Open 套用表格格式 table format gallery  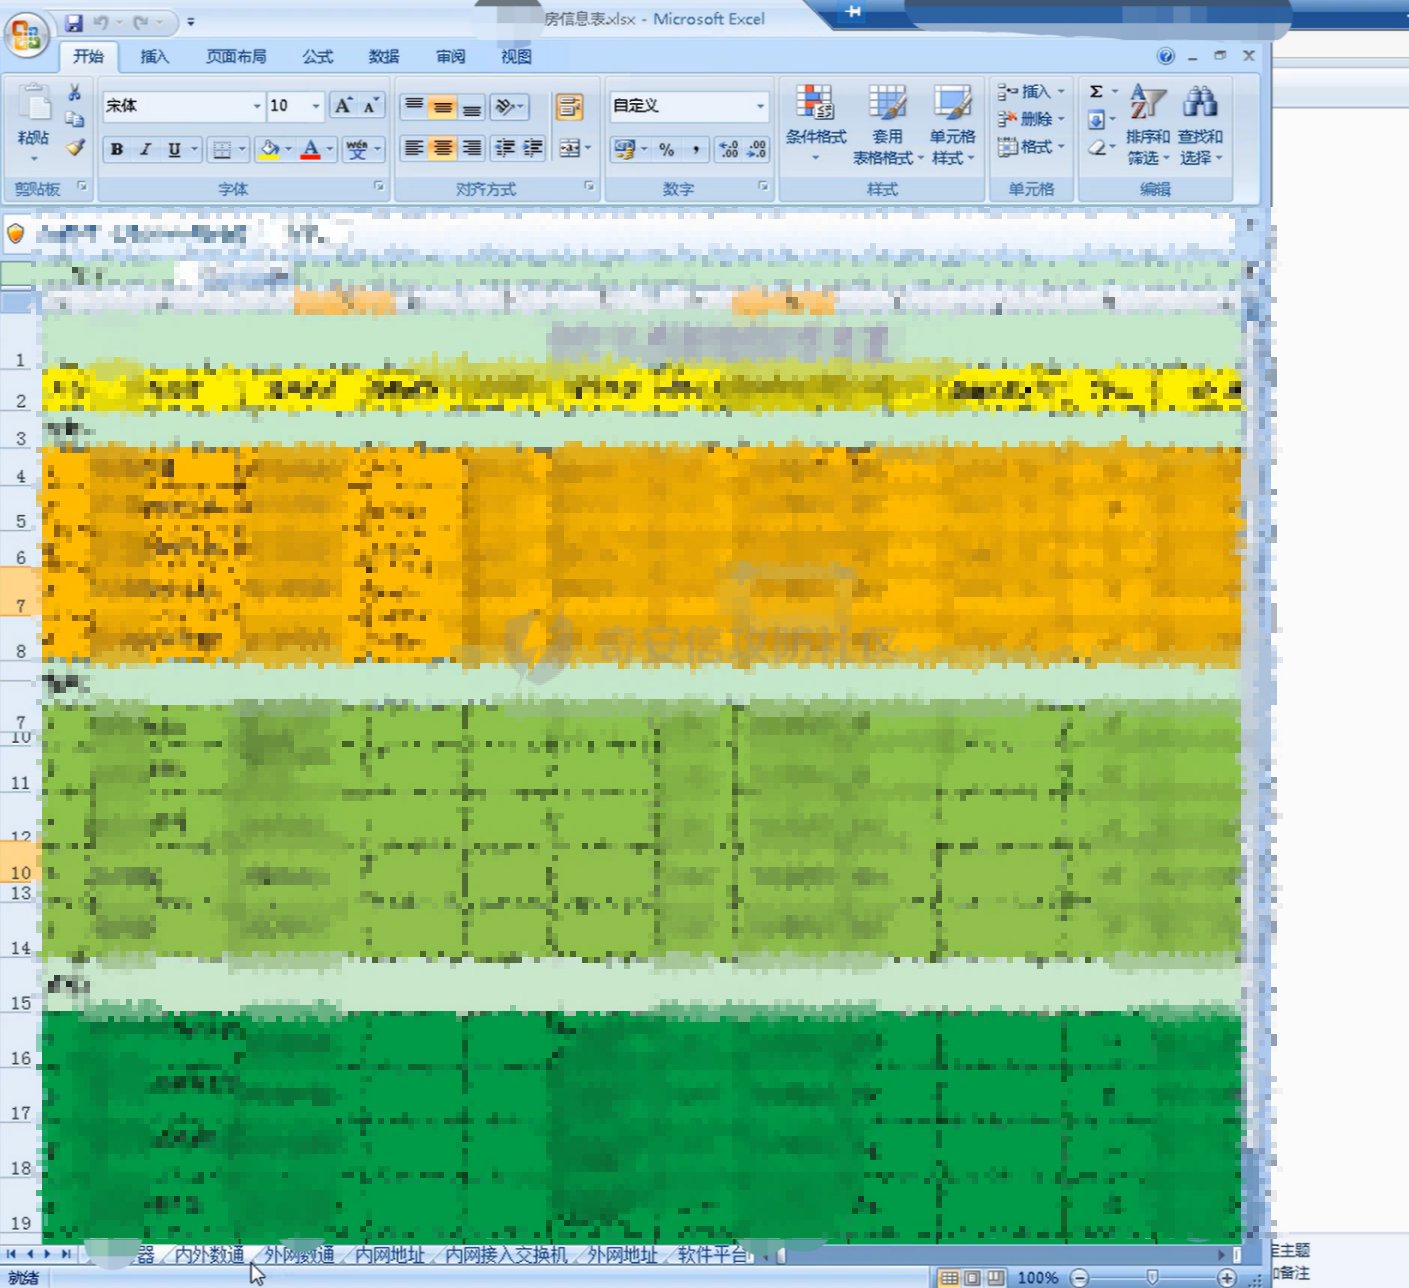coord(886,124)
